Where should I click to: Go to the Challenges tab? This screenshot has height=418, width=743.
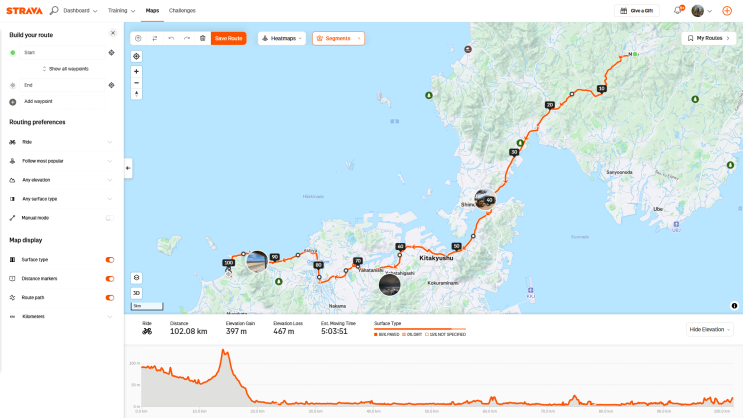click(182, 10)
